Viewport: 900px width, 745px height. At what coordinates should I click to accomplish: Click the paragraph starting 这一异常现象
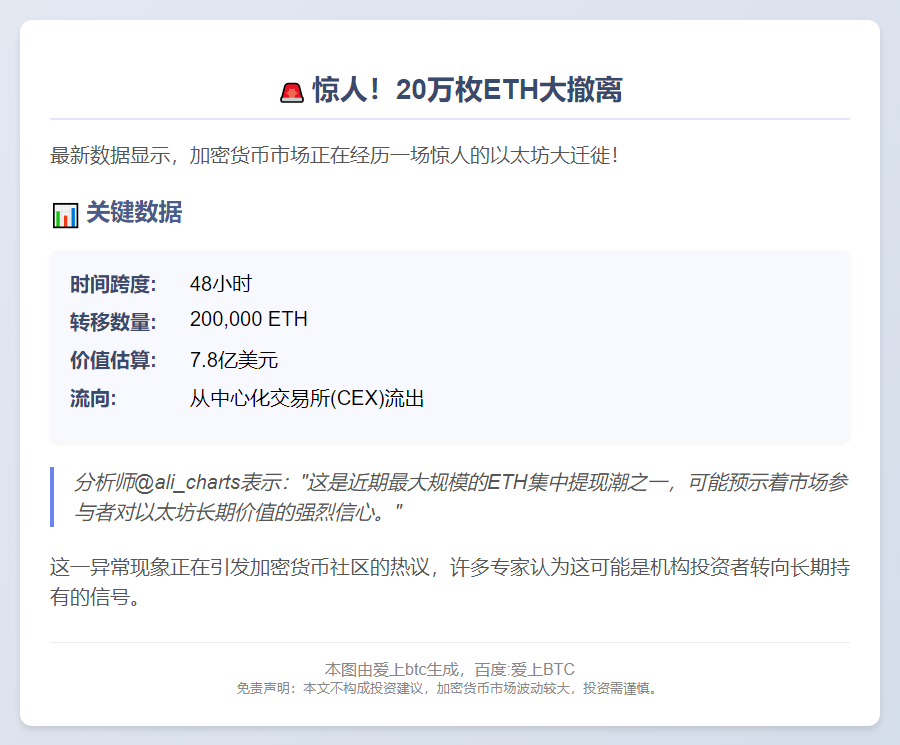[450, 583]
